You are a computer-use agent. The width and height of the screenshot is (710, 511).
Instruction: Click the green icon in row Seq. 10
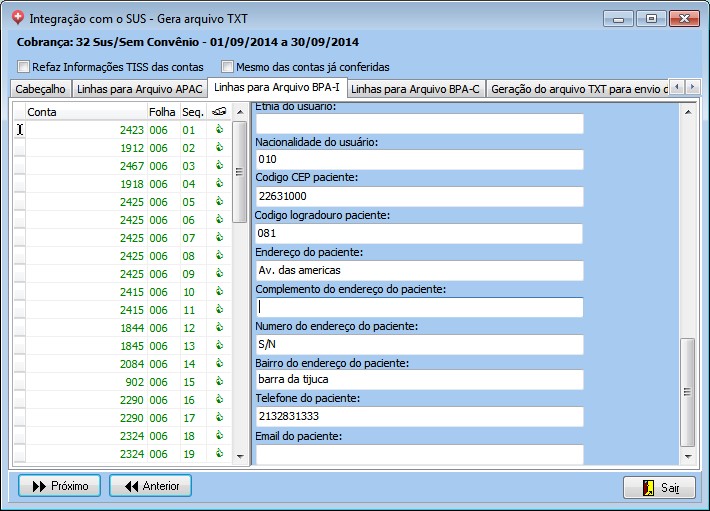[x=219, y=292]
